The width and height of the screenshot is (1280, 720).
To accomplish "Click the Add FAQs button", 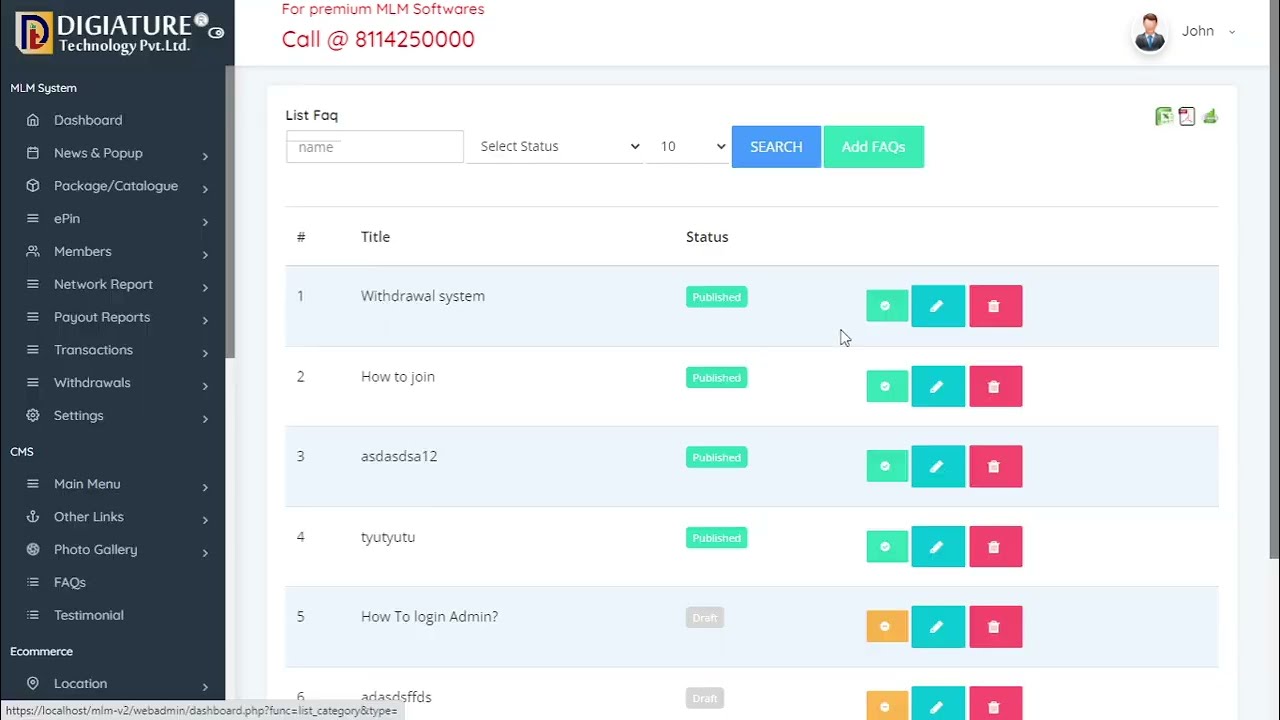I will pos(873,147).
